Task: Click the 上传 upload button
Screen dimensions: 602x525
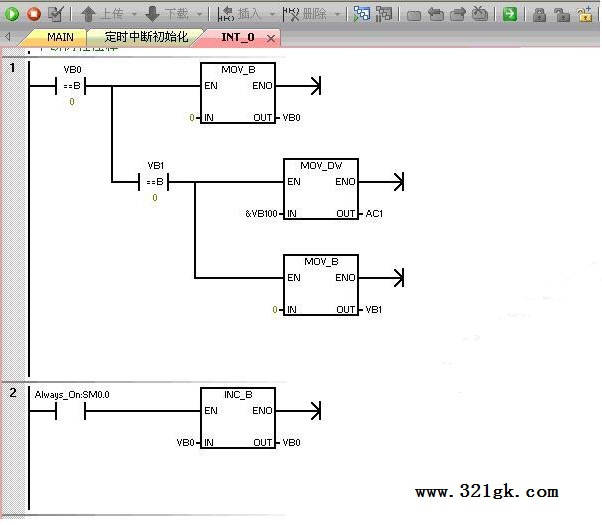Action: pos(102,14)
